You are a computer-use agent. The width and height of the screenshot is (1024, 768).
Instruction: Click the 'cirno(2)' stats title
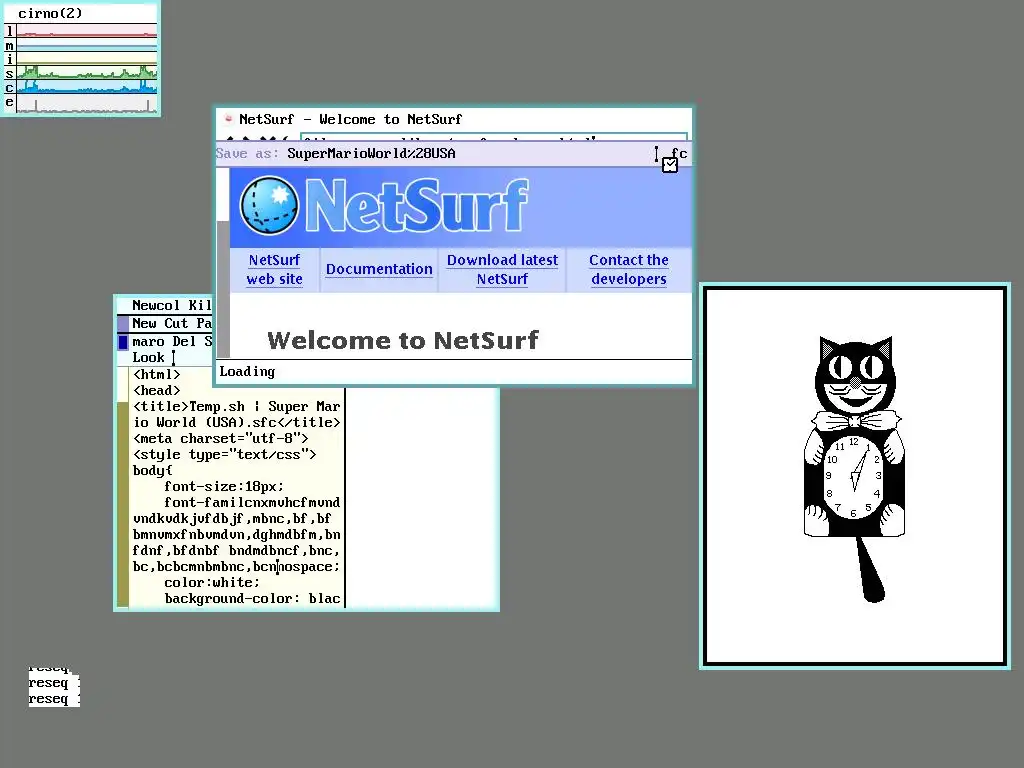tap(50, 13)
